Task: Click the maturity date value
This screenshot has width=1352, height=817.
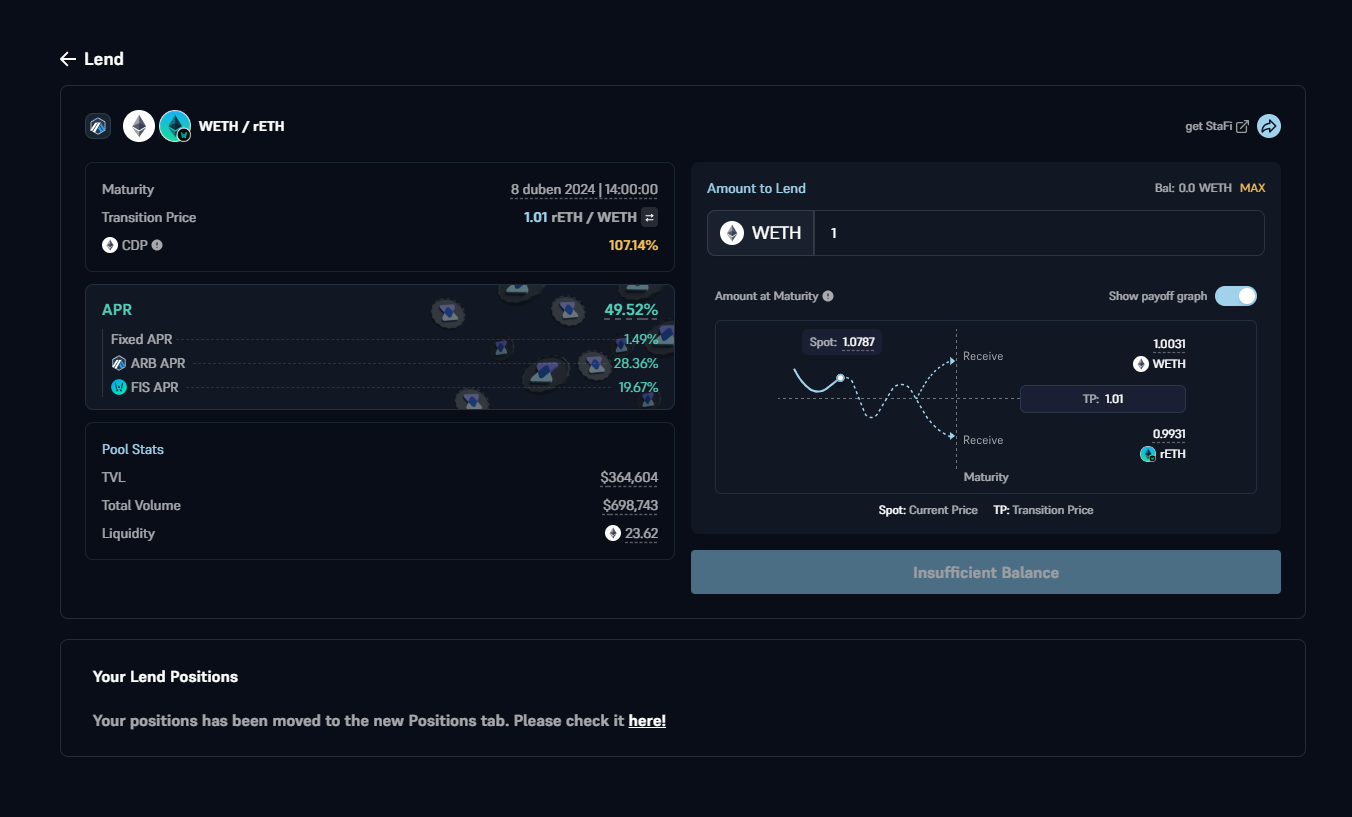Action: tap(584, 189)
